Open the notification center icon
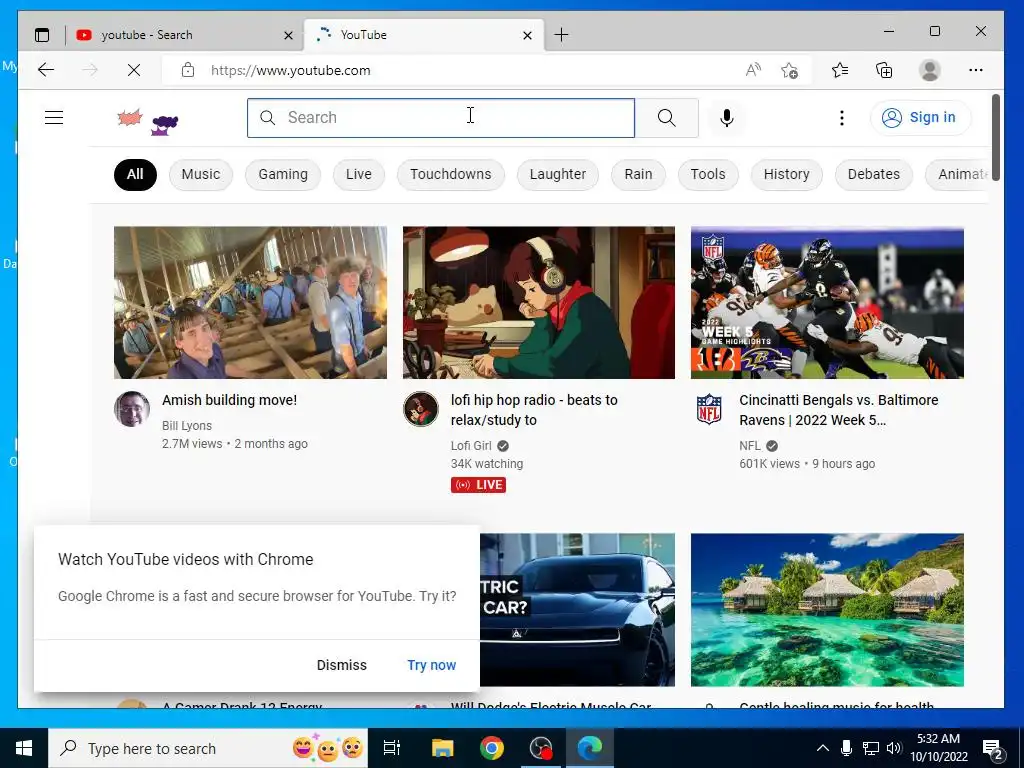1024x768 pixels. pos(992,749)
